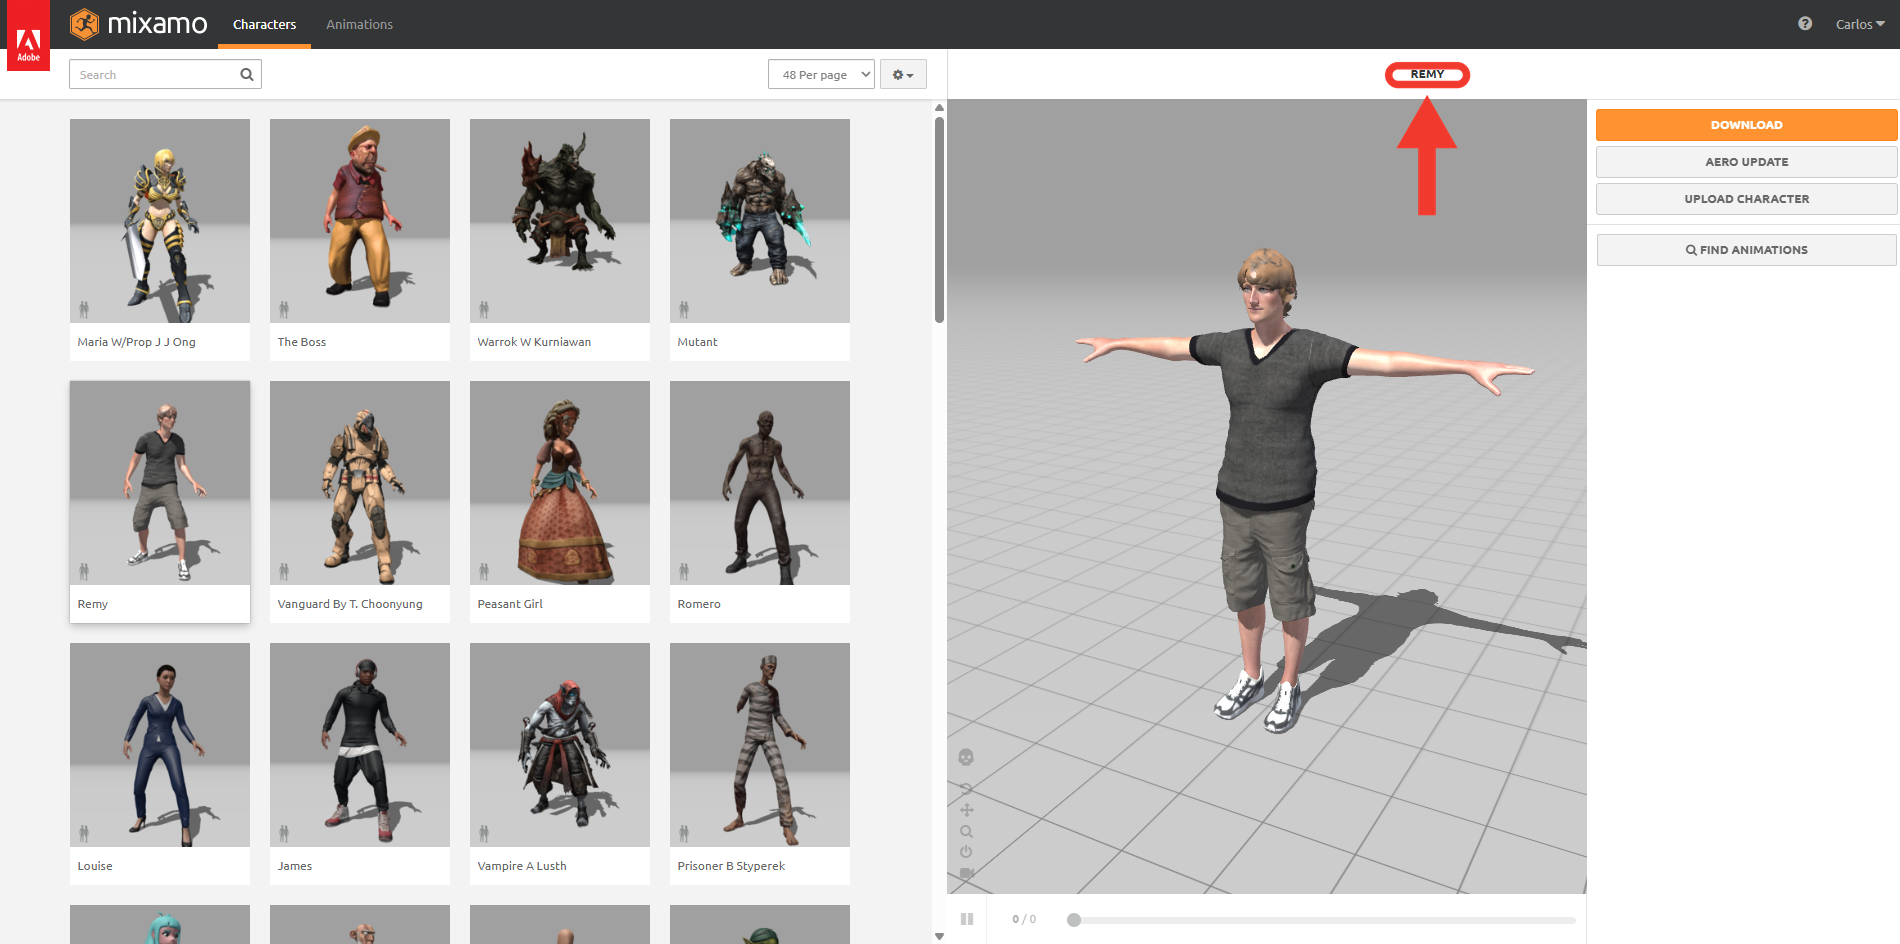Image resolution: width=1900 pixels, height=944 pixels.
Task: Click the reset camera power icon
Action: pos(966,852)
